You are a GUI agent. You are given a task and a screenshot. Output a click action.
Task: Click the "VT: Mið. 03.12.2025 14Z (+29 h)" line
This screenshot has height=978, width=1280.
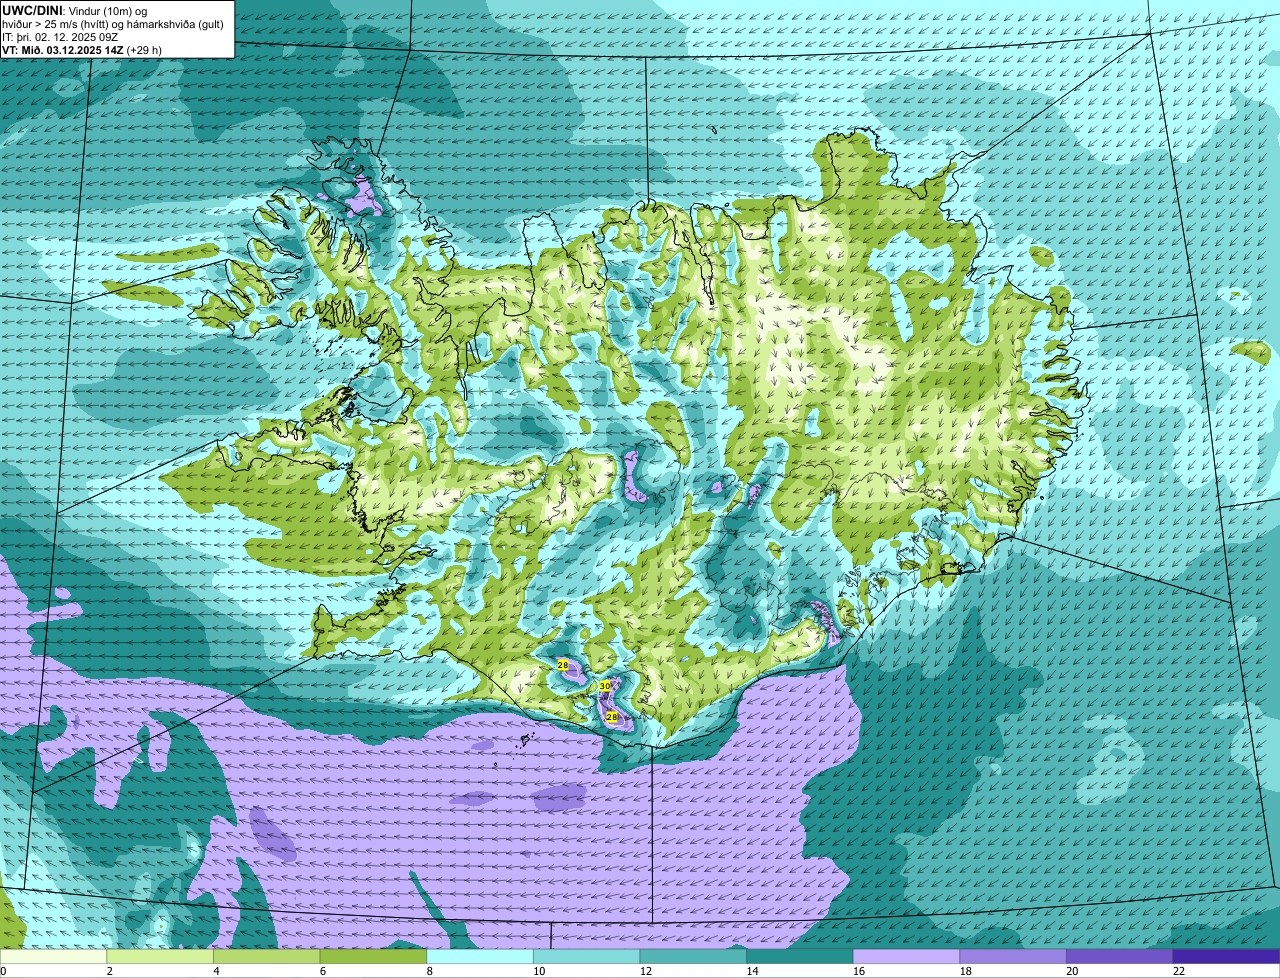(x=82, y=50)
